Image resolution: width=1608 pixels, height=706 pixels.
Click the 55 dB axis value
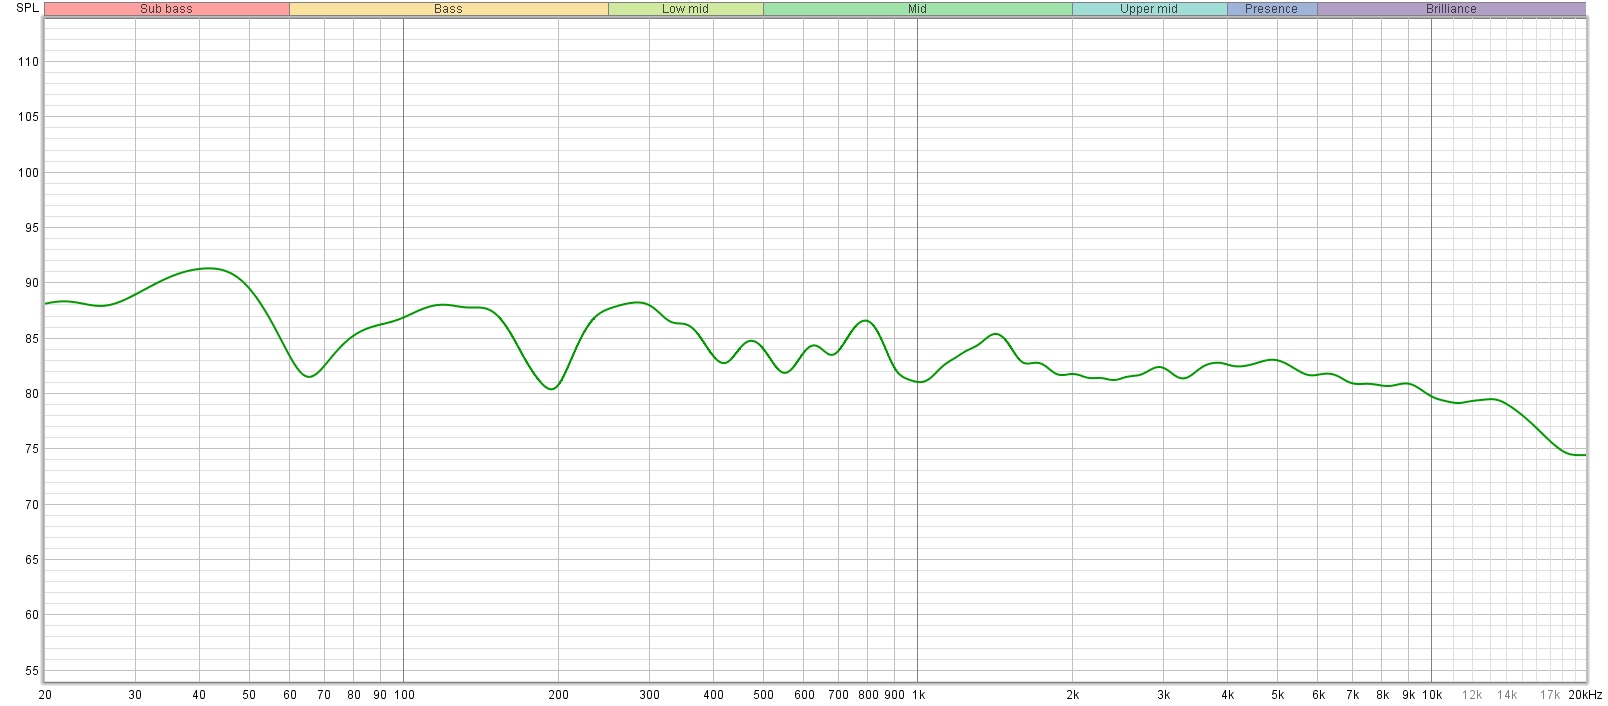pyautogui.click(x=32, y=671)
